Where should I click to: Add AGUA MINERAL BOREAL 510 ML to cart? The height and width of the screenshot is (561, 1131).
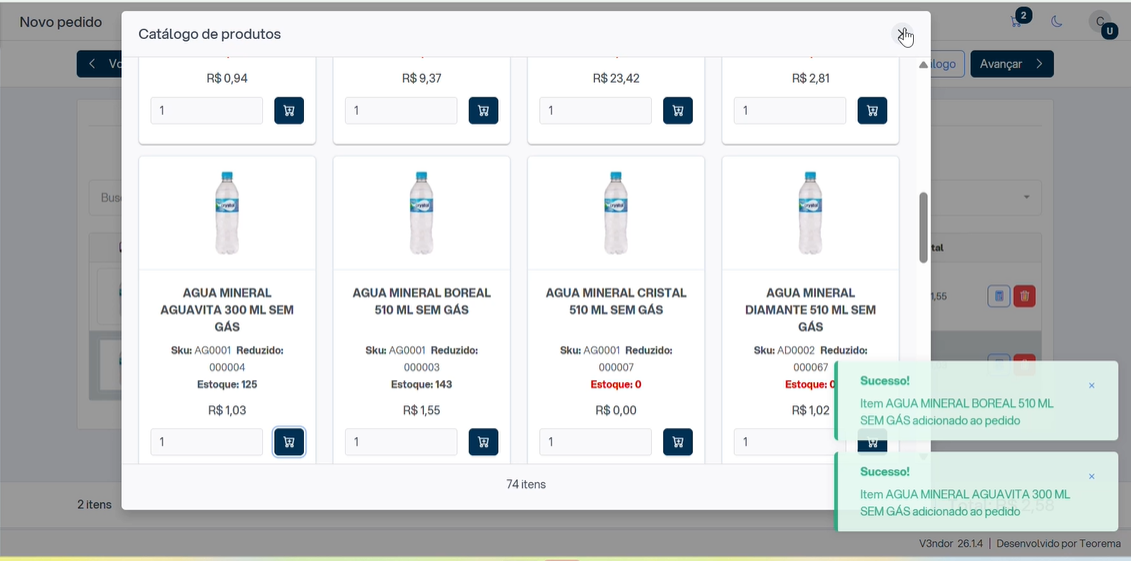pyautogui.click(x=483, y=442)
